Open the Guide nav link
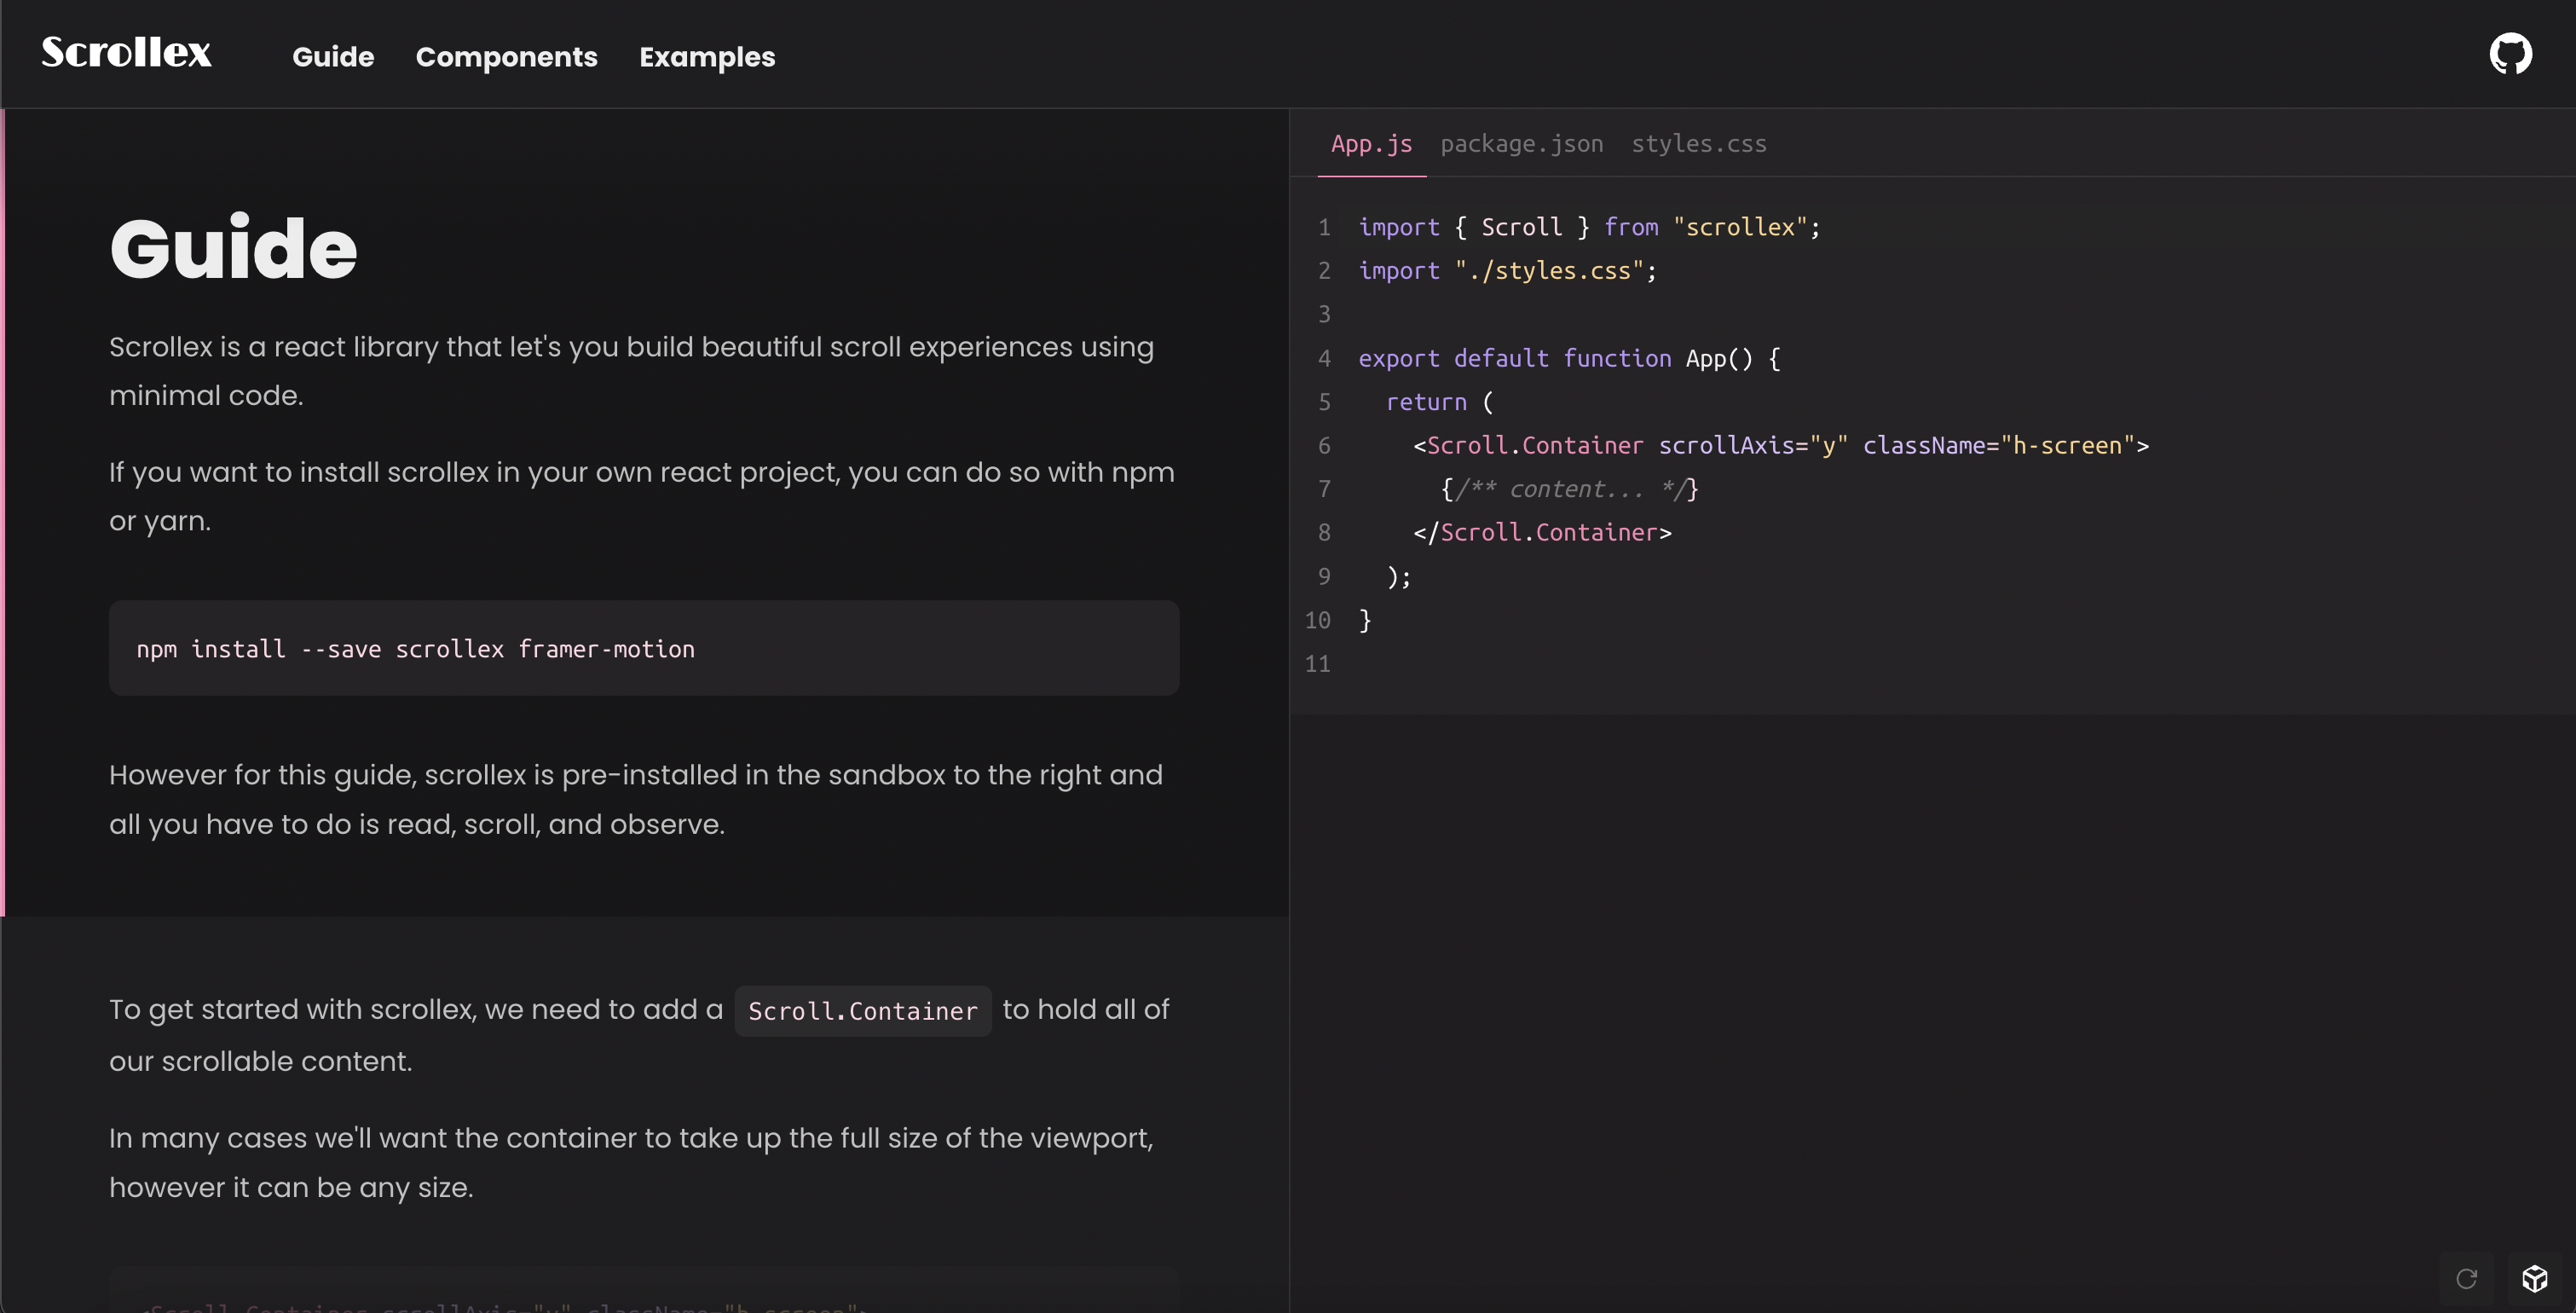 333,57
